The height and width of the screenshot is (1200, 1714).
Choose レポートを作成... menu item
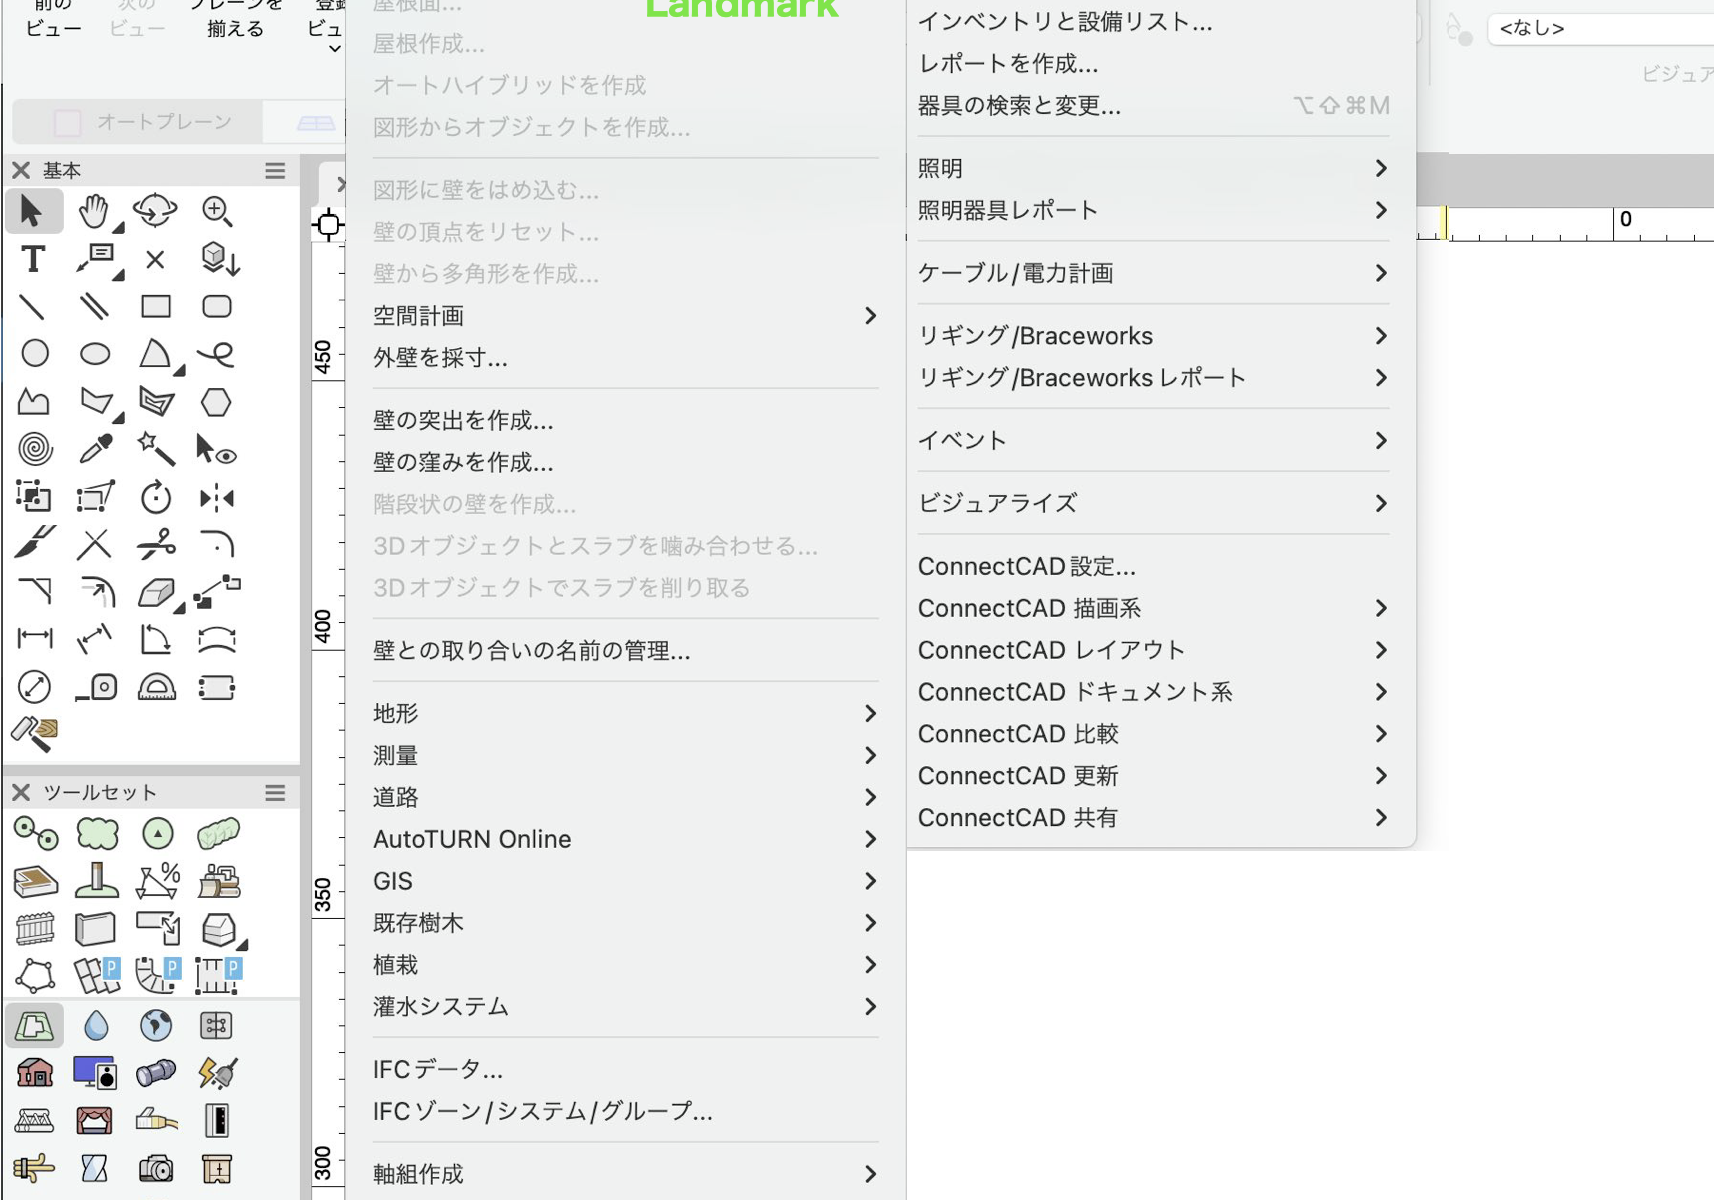[x=1160, y=64]
